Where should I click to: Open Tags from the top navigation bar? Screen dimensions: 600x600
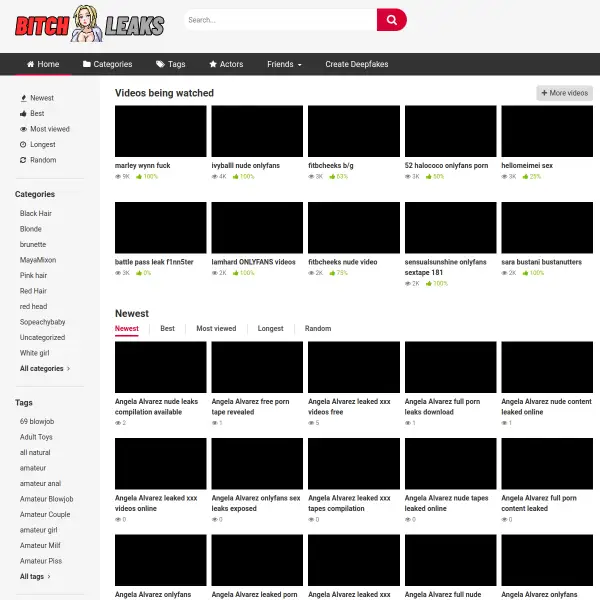[170, 64]
